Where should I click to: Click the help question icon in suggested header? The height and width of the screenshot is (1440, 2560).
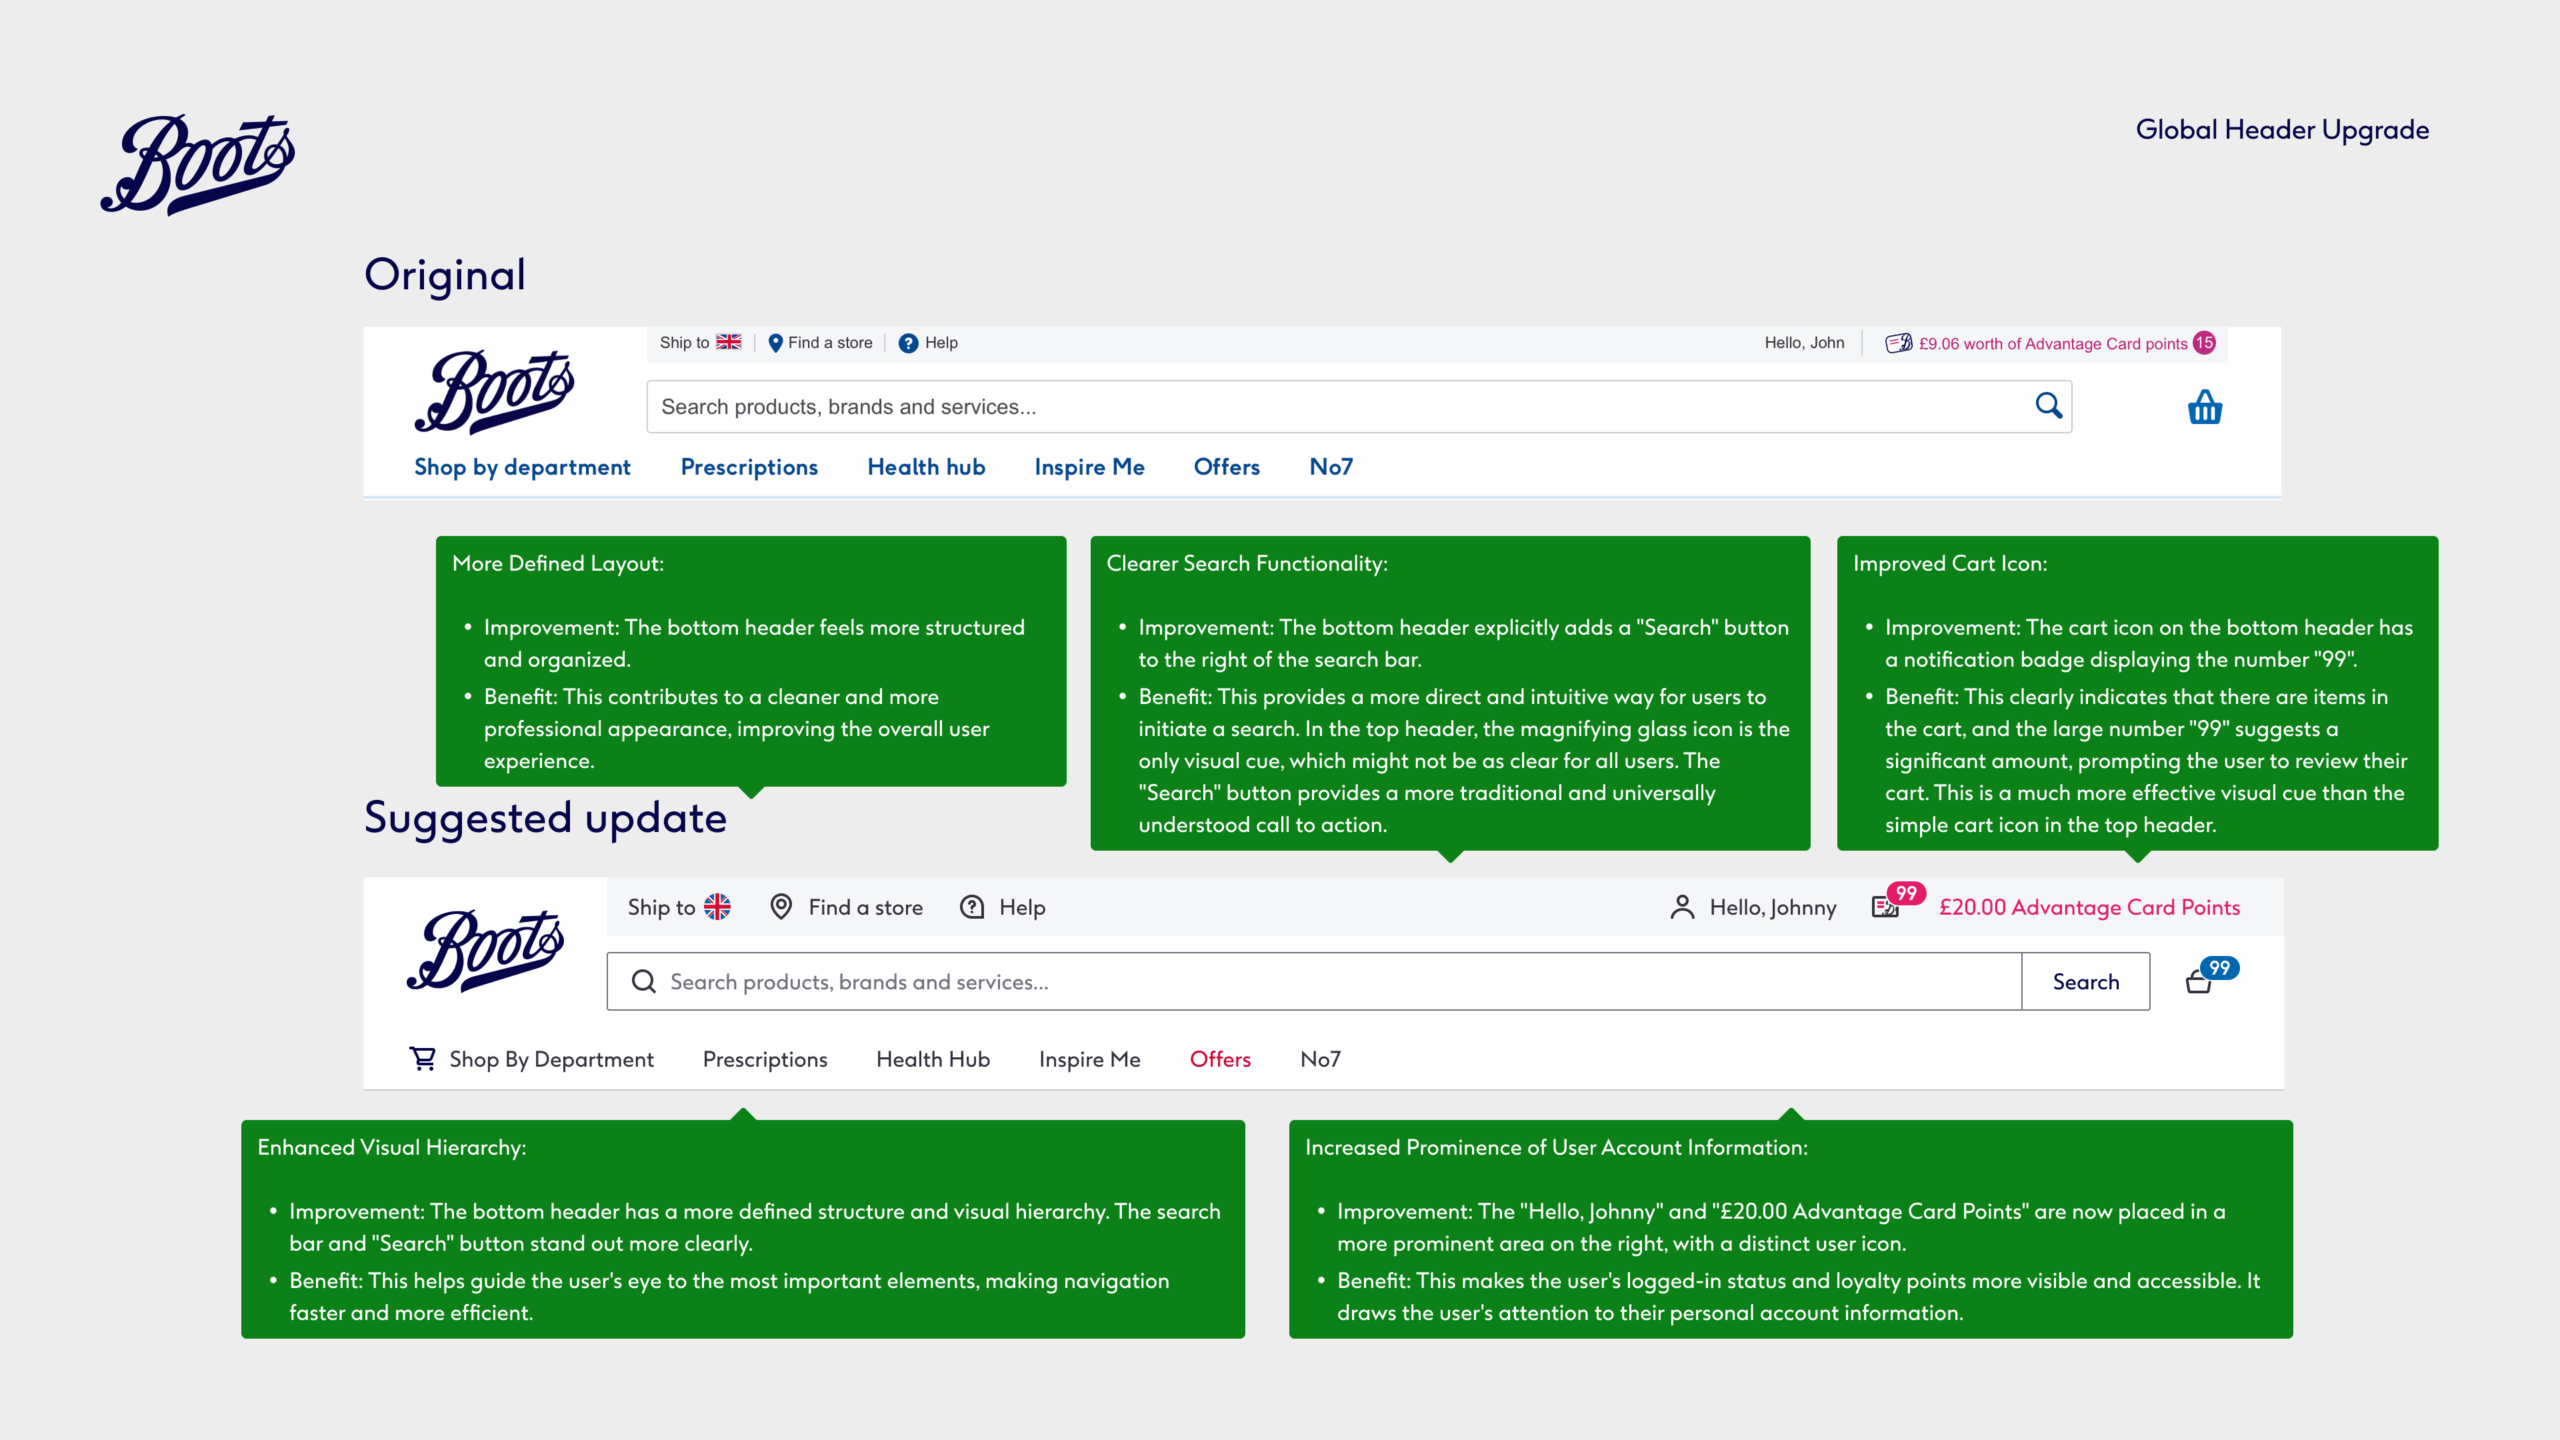pyautogui.click(x=972, y=907)
